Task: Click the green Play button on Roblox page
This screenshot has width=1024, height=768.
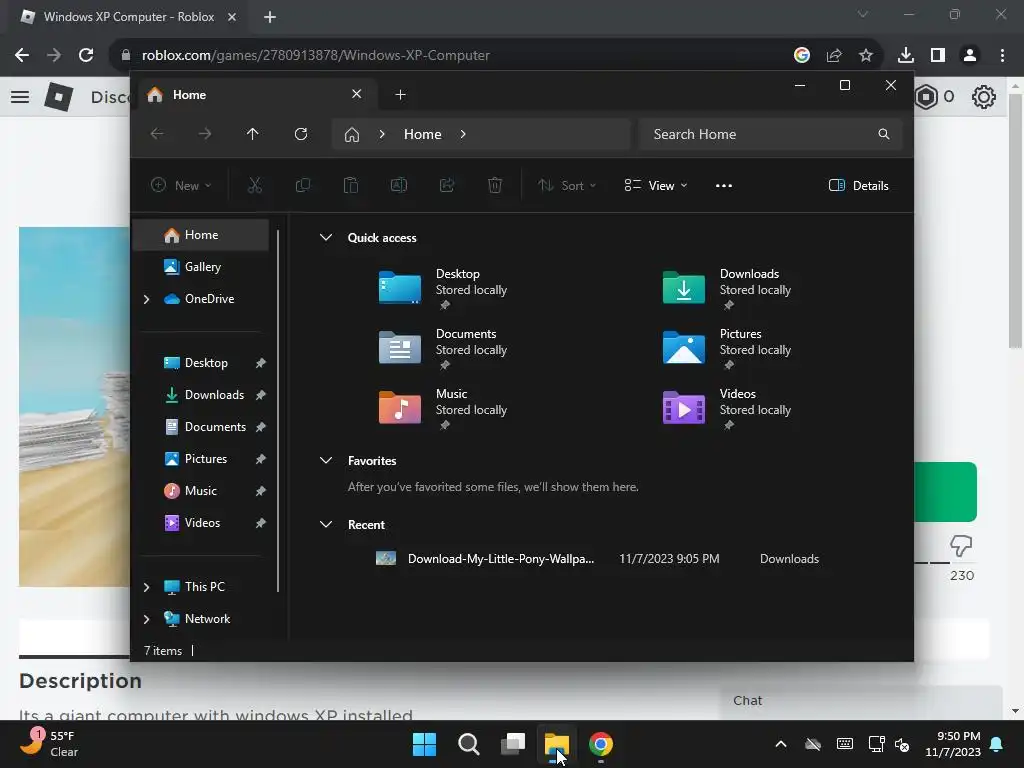Action: pos(945,492)
